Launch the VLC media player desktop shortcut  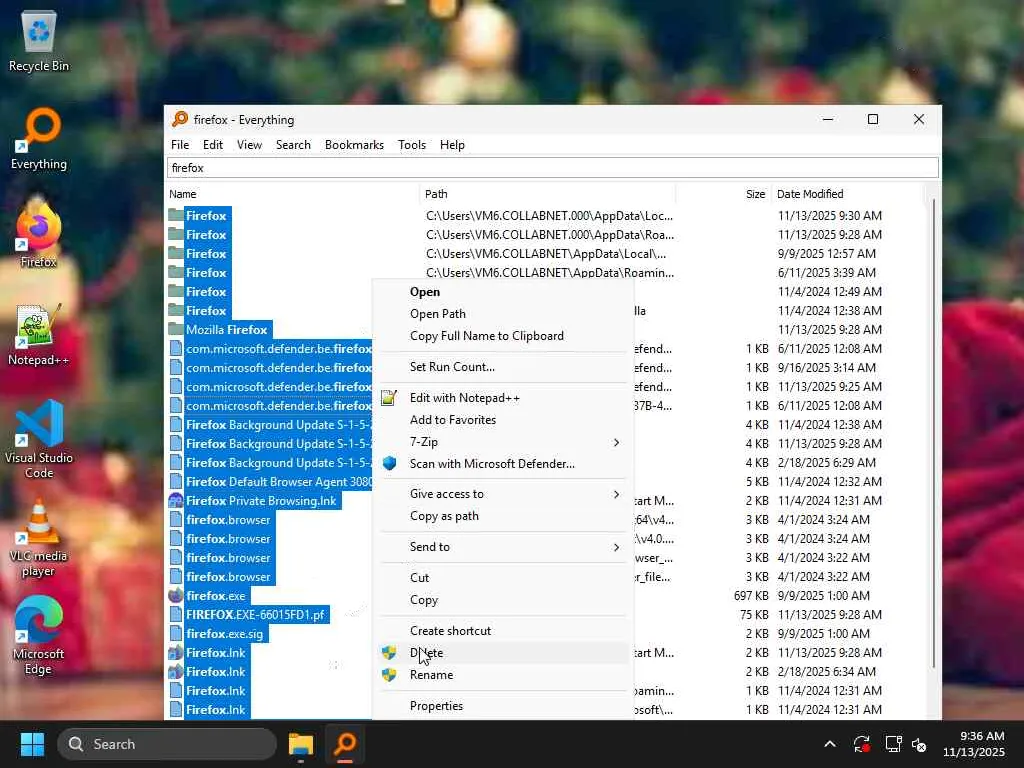tap(39, 539)
